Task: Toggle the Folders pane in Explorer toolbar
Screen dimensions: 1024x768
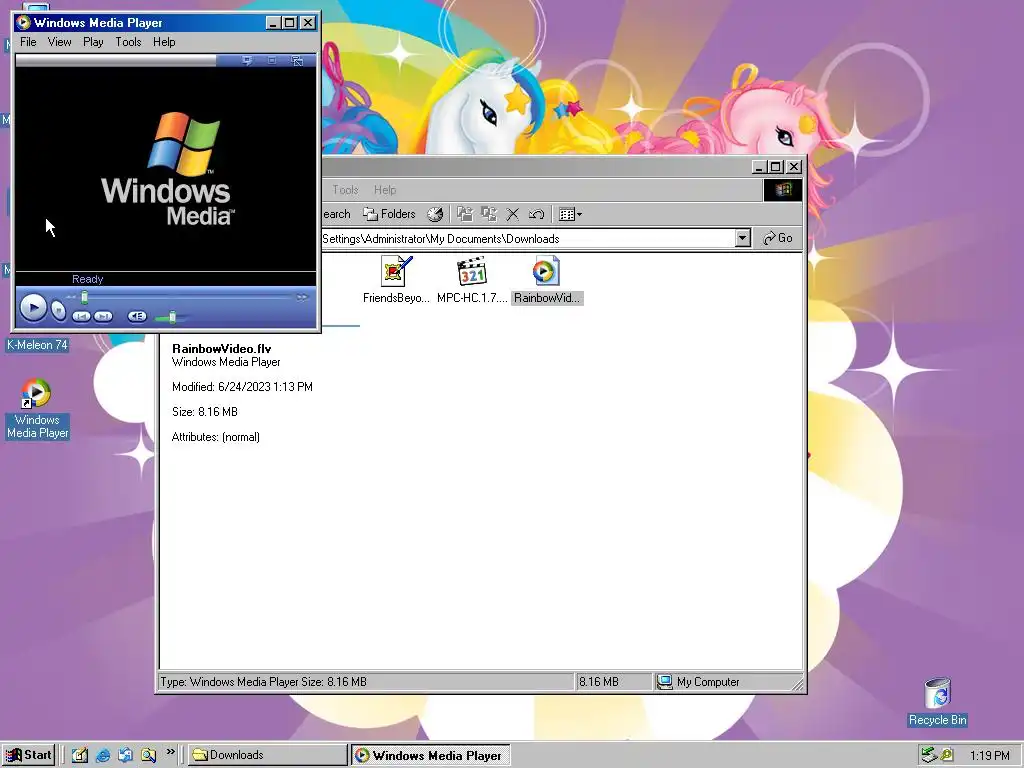Action: (x=389, y=214)
